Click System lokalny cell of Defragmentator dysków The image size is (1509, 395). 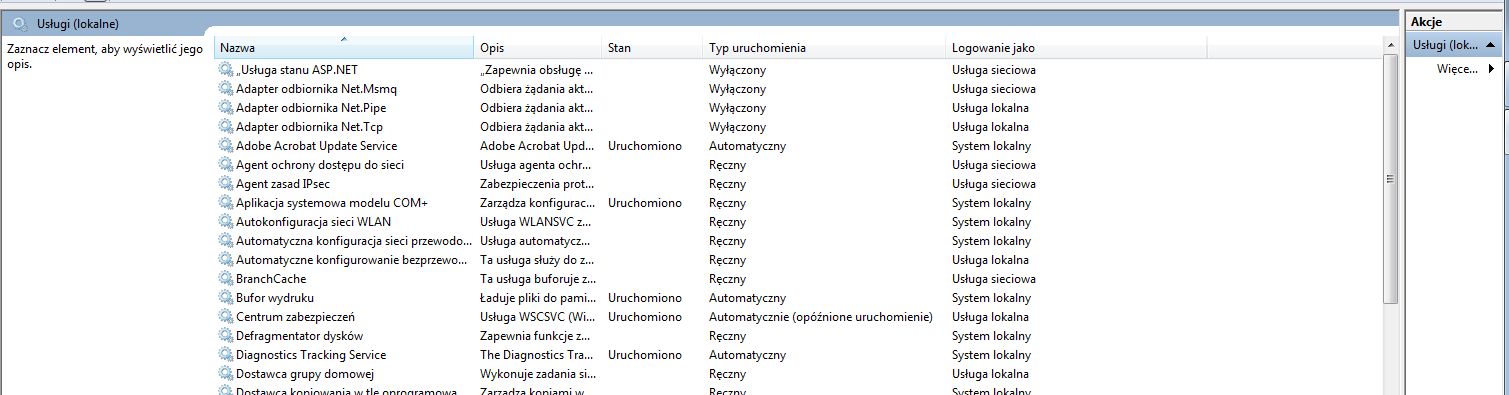tap(991, 336)
